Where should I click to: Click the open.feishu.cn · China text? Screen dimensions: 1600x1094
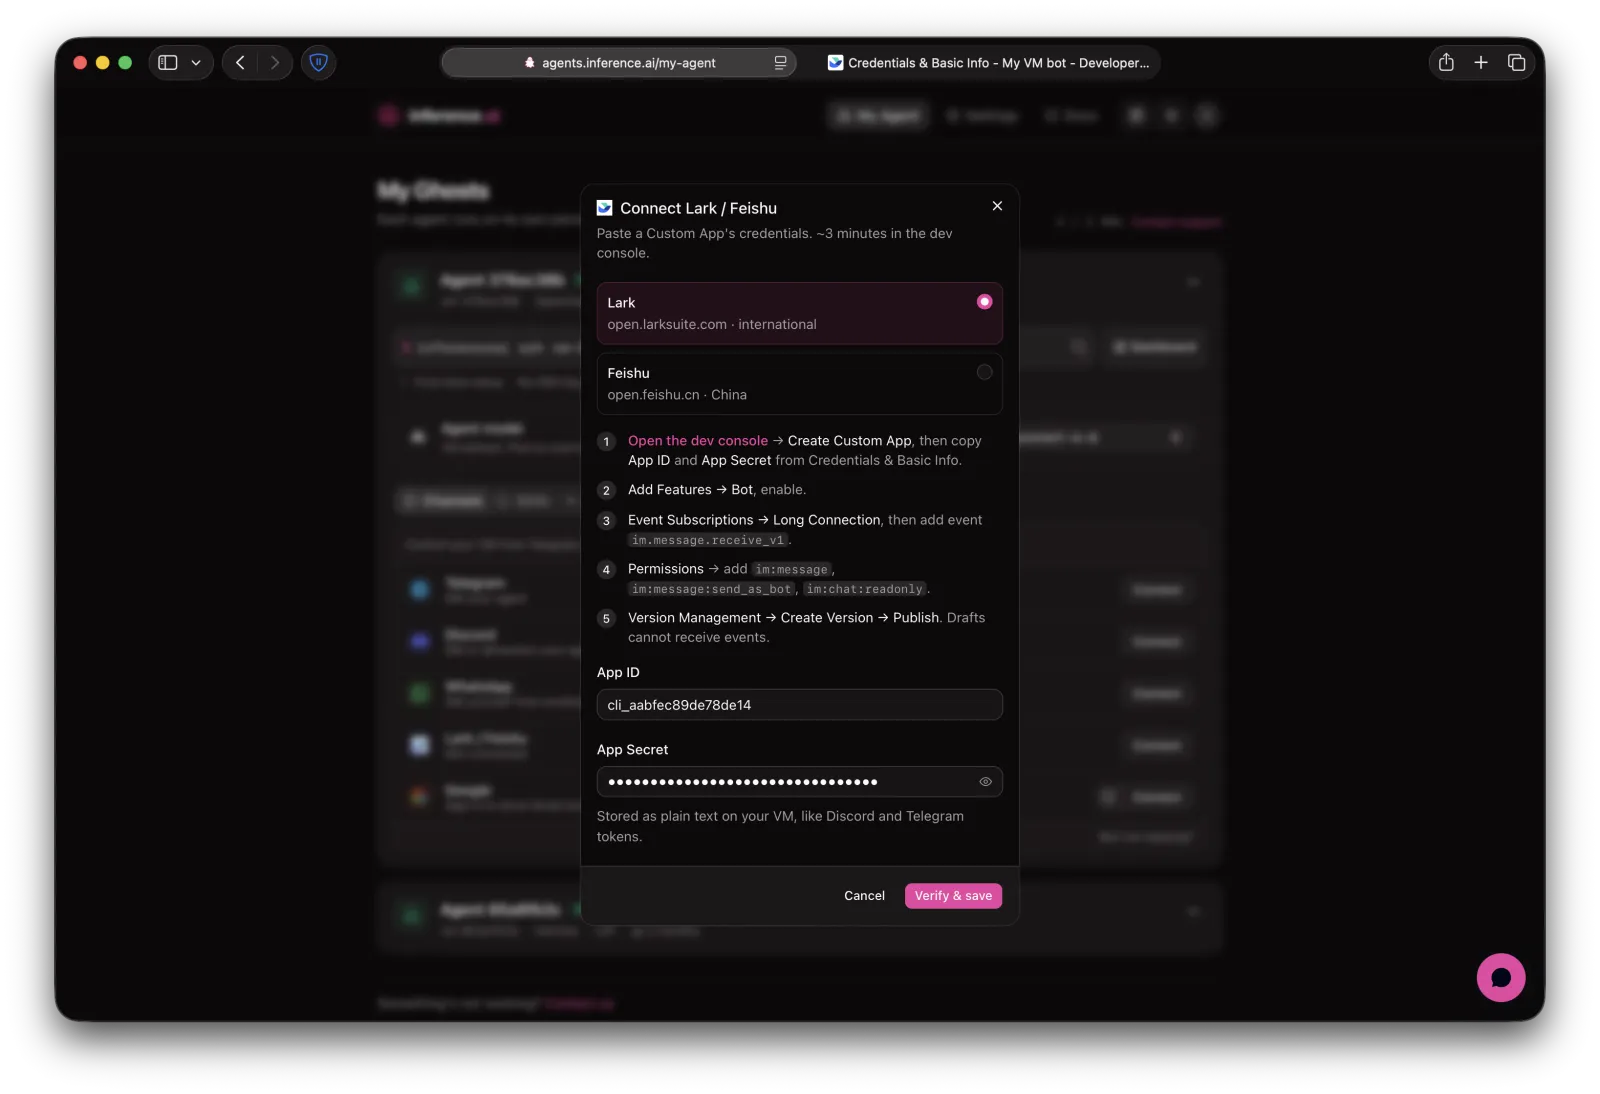pyautogui.click(x=677, y=395)
